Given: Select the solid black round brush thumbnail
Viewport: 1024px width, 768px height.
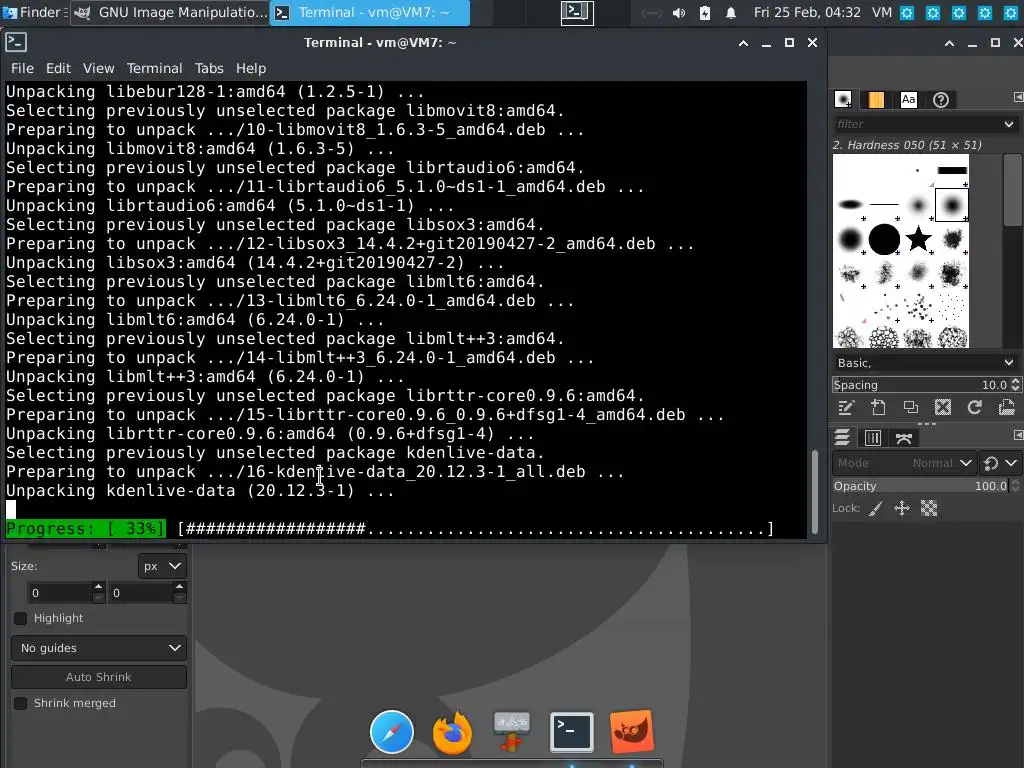Looking at the screenshot, I should pyautogui.click(x=884, y=239).
